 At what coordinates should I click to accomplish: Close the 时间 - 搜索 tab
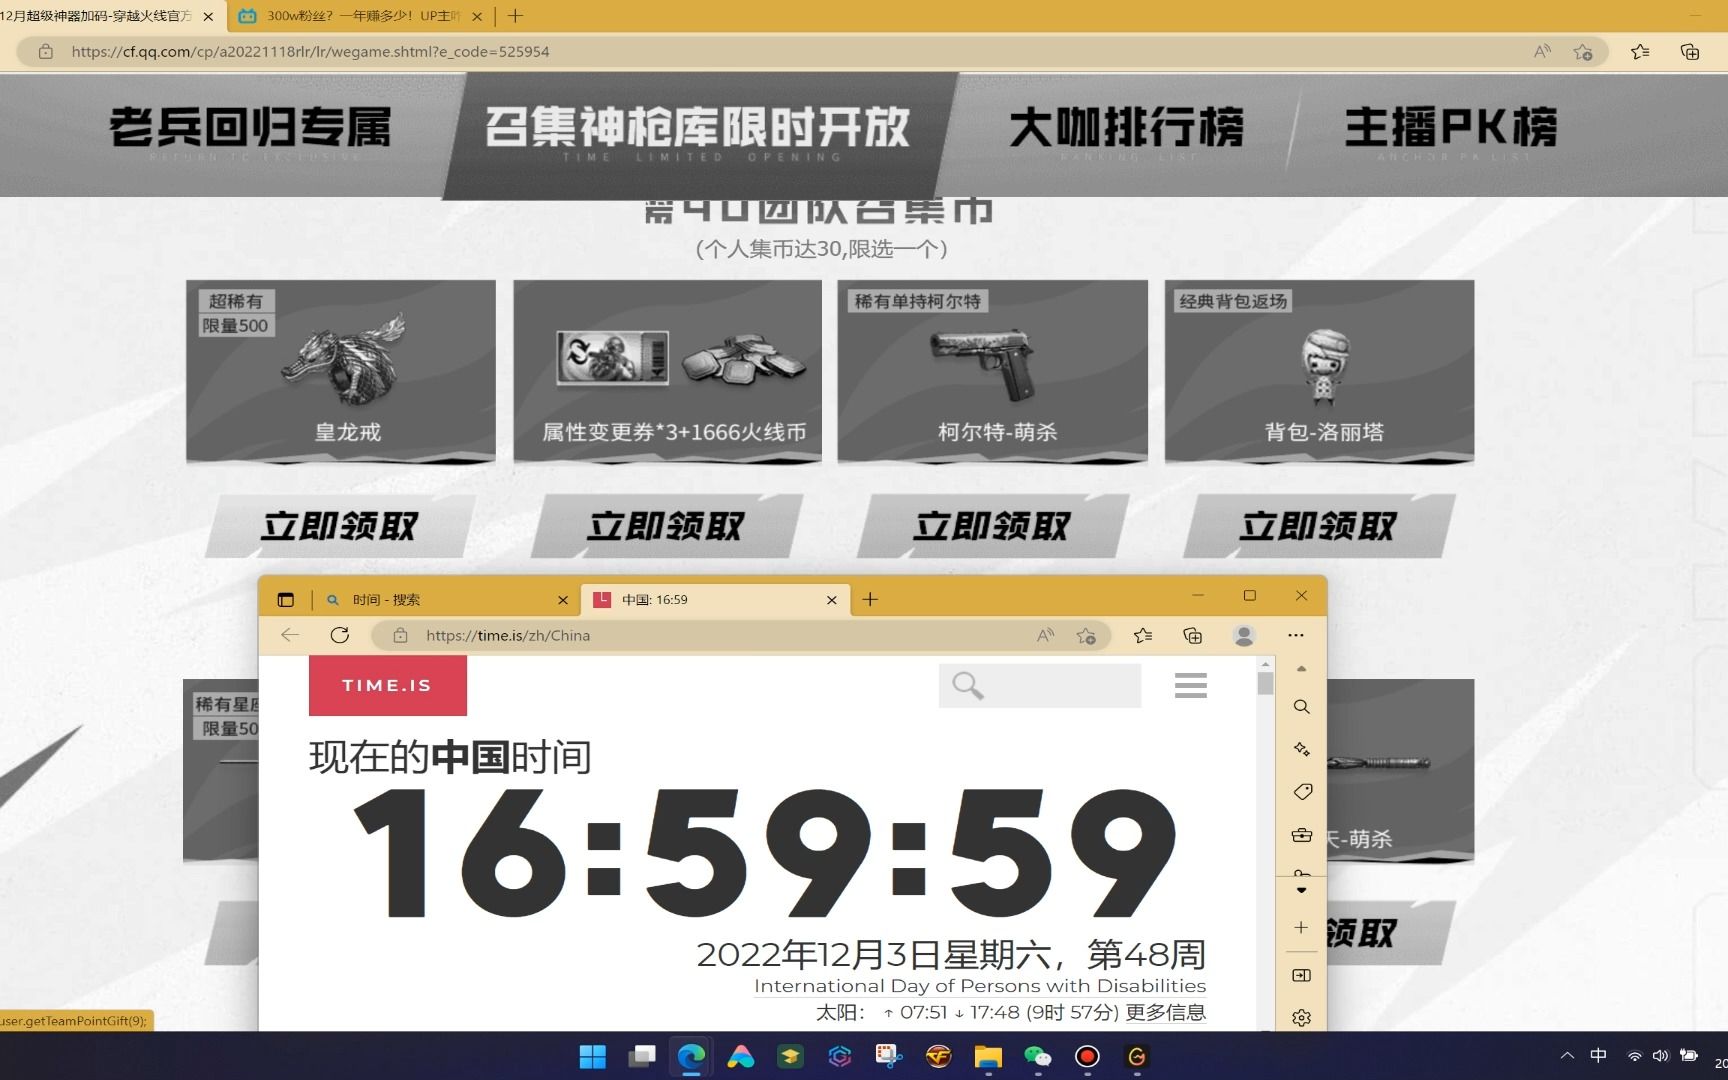click(x=562, y=600)
